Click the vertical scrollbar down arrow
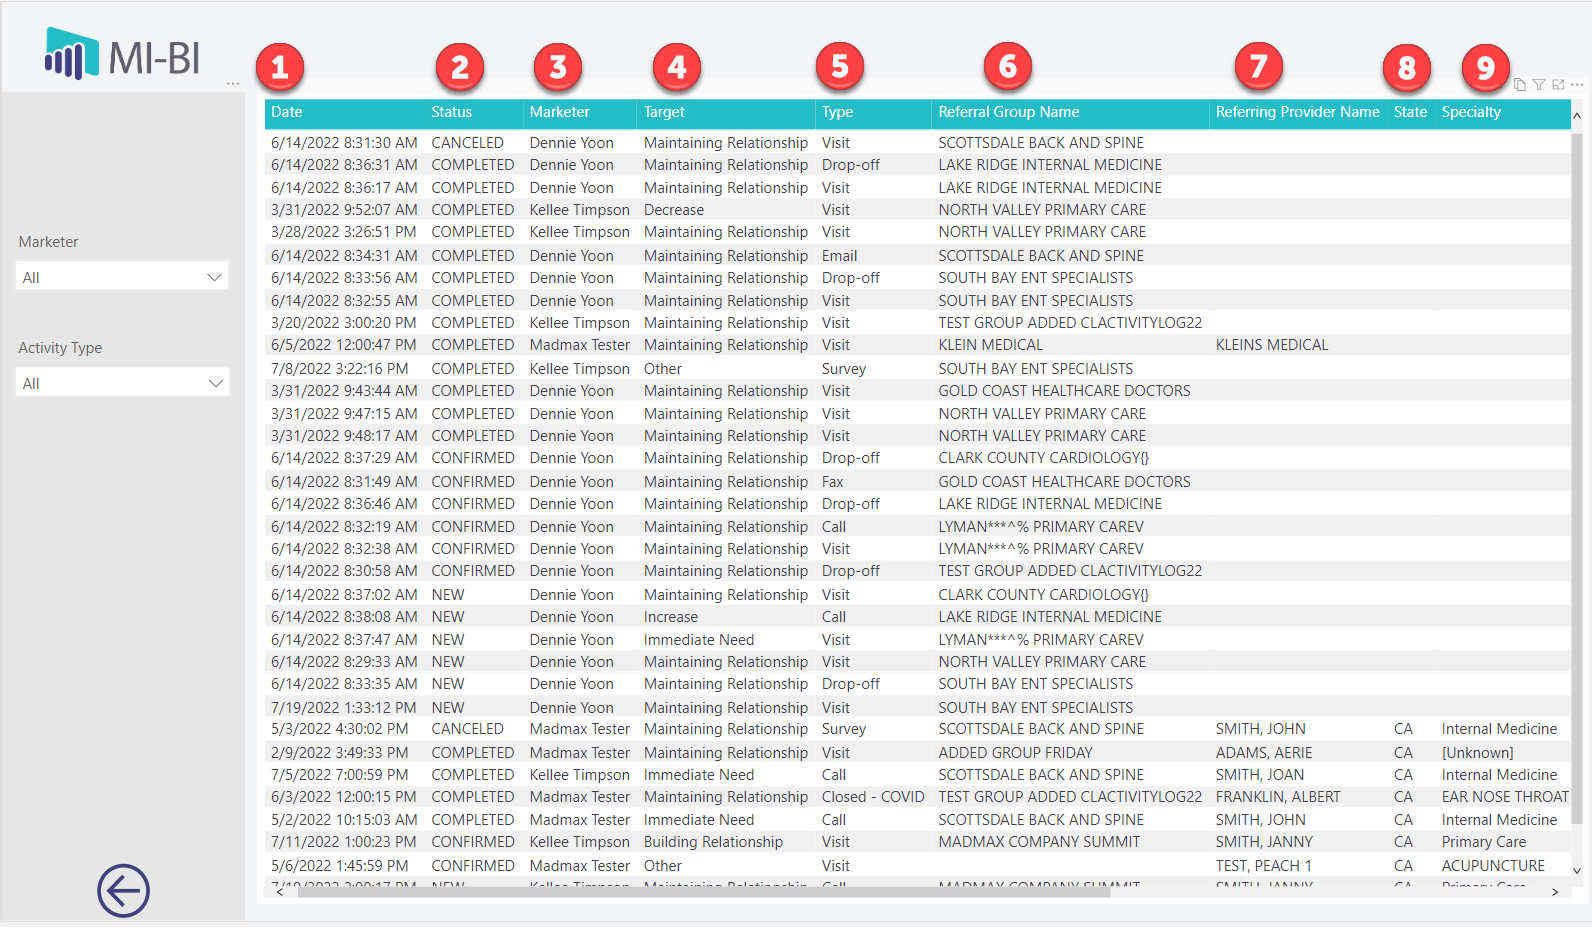The width and height of the screenshot is (1592, 927). (x=1577, y=871)
